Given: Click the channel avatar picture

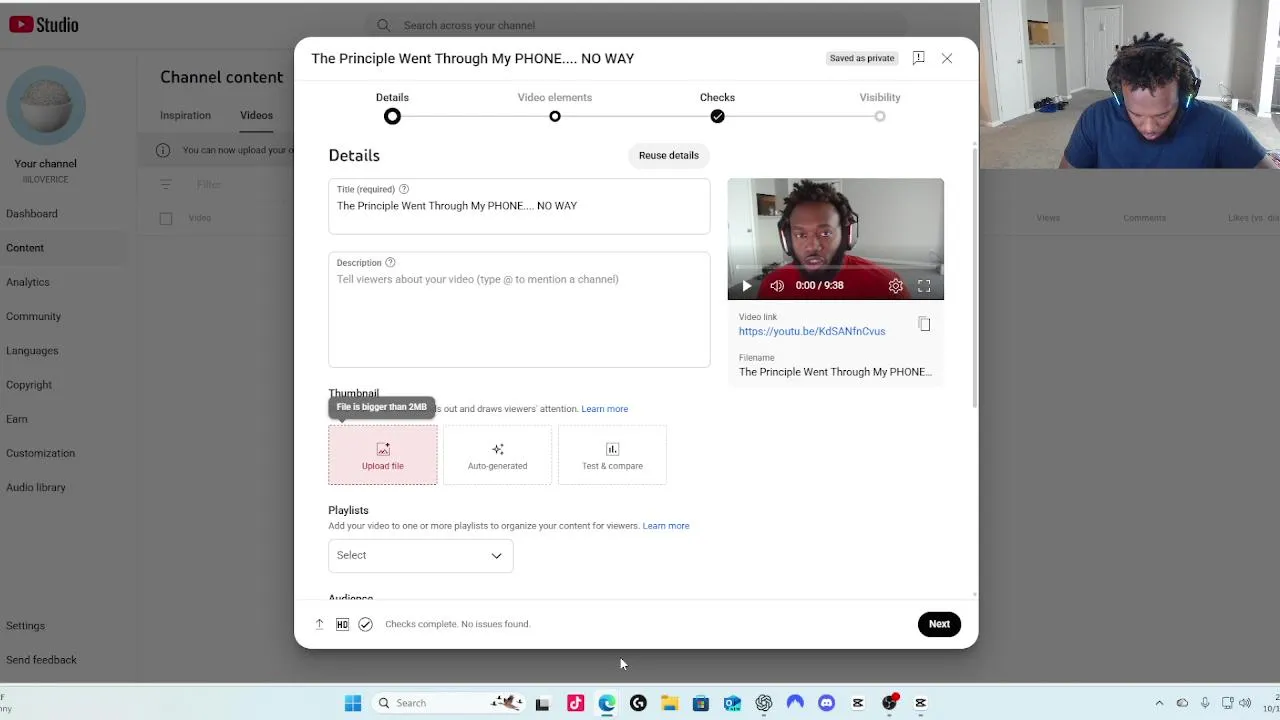Looking at the screenshot, I should click(x=46, y=106).
